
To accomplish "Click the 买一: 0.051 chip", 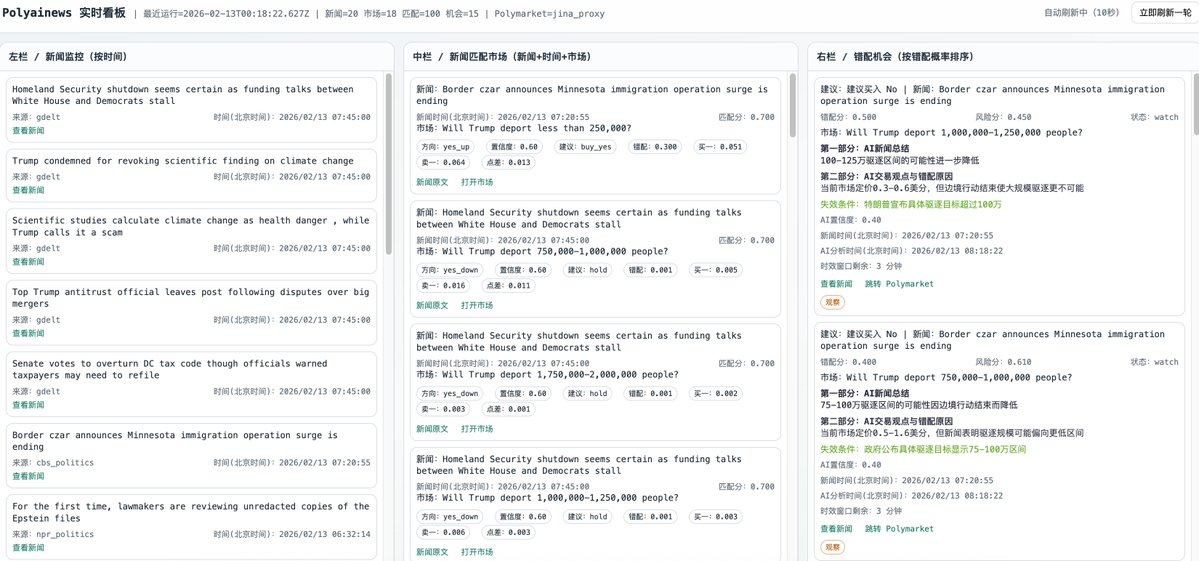I will tap(720, 147).
